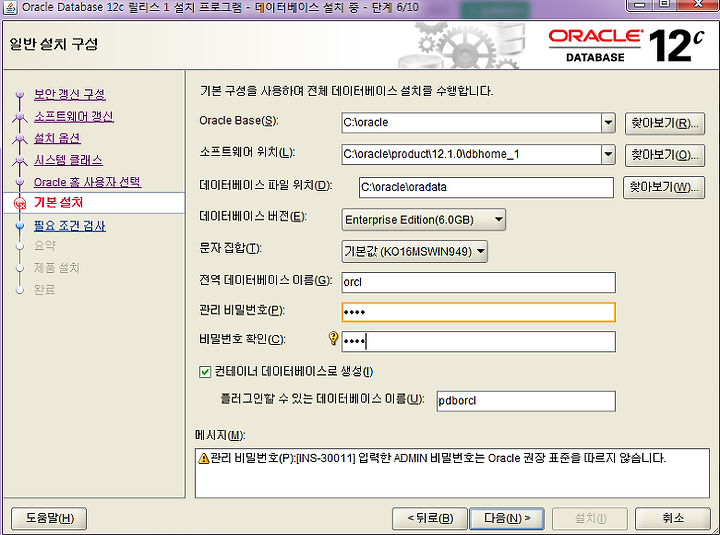Viewport: 720px width, 535px height.
Task: Click the 도움말(H) help button
Action: click(x=49, y=518)
